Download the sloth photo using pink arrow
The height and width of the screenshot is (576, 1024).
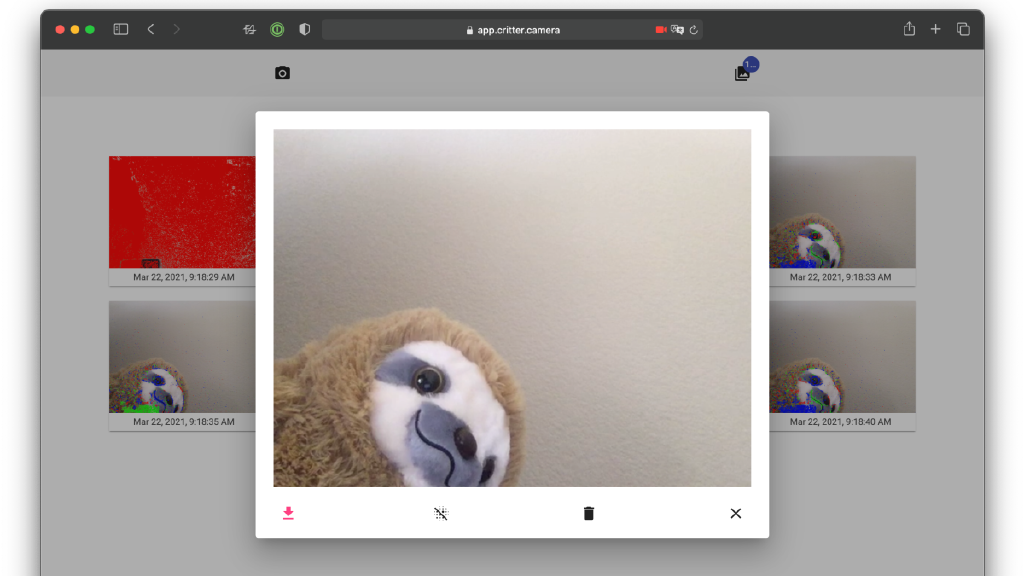tap(288, 513)
